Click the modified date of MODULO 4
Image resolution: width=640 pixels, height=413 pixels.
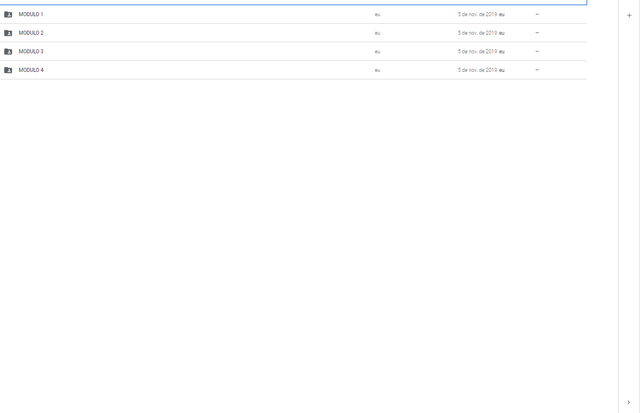coord(481,70)
